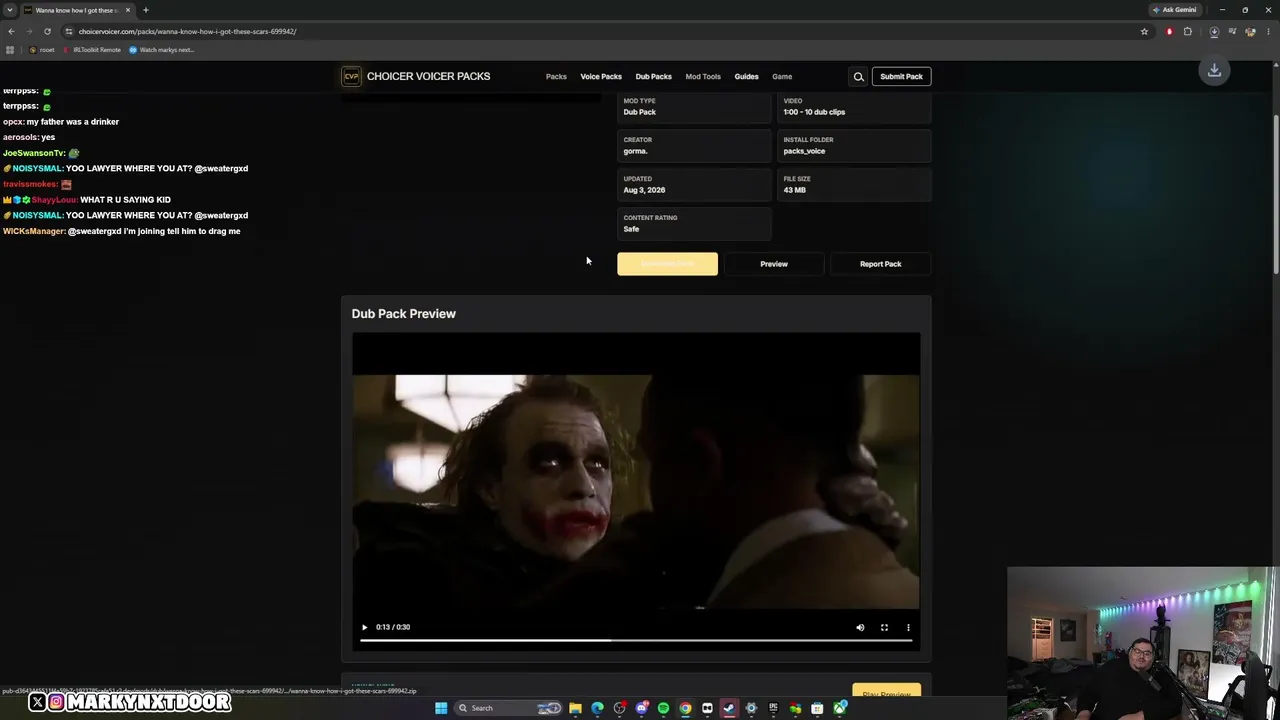Play the dub pack preview video
The height and width of the screenshot is (720, 1280).
point(364,627)
